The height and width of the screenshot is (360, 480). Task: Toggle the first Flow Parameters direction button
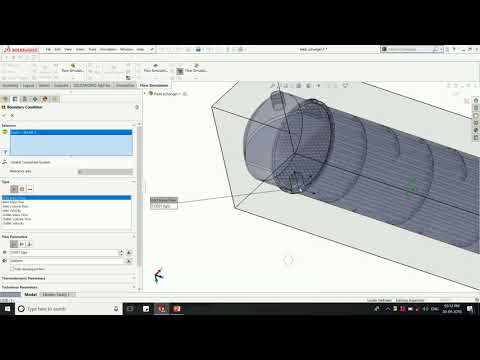(x=14, y=244)
